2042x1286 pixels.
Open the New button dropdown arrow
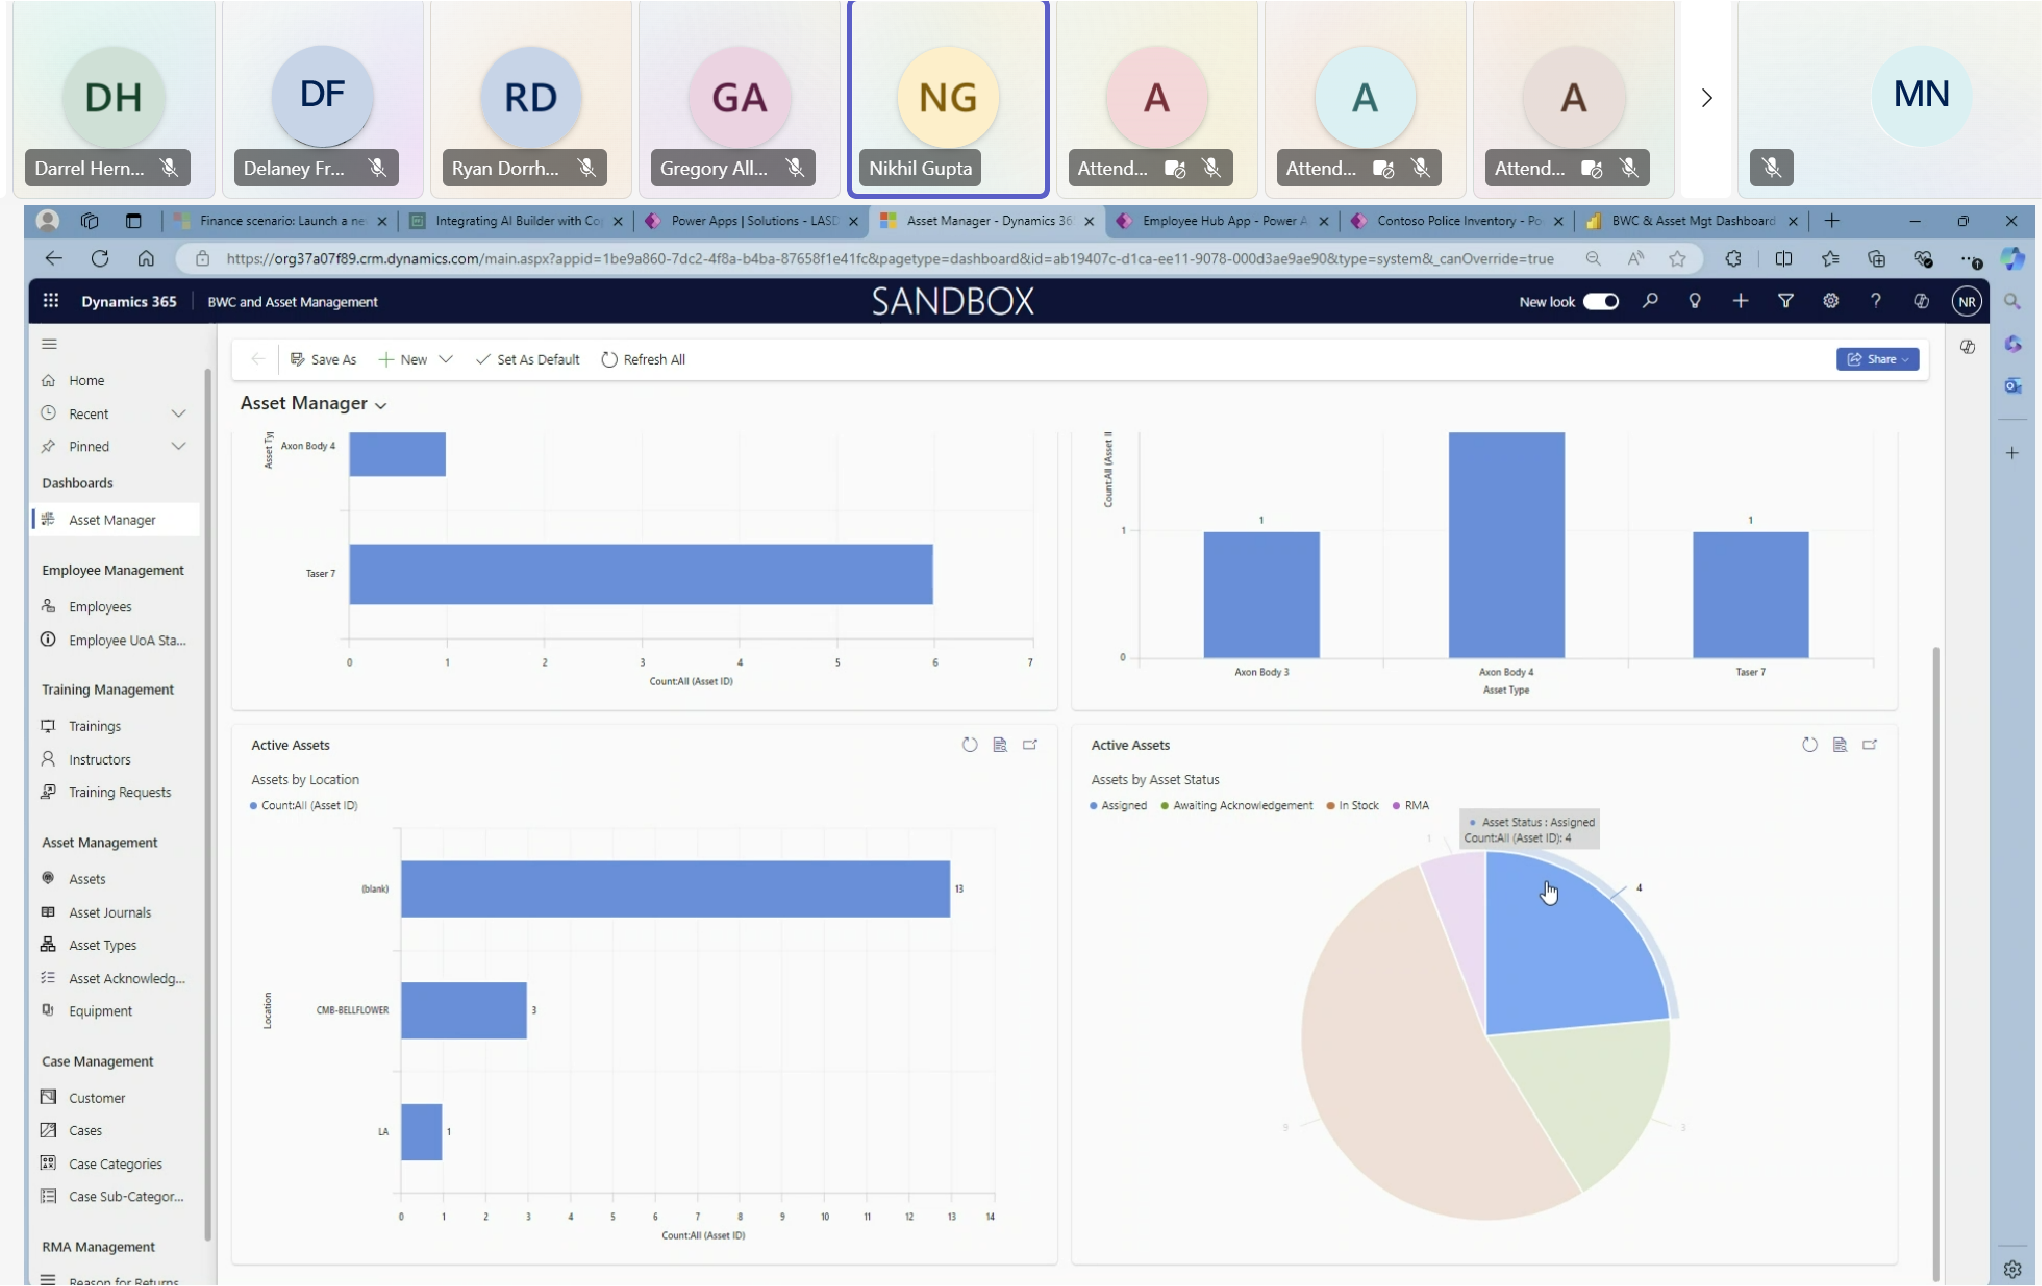coord(446,360)
